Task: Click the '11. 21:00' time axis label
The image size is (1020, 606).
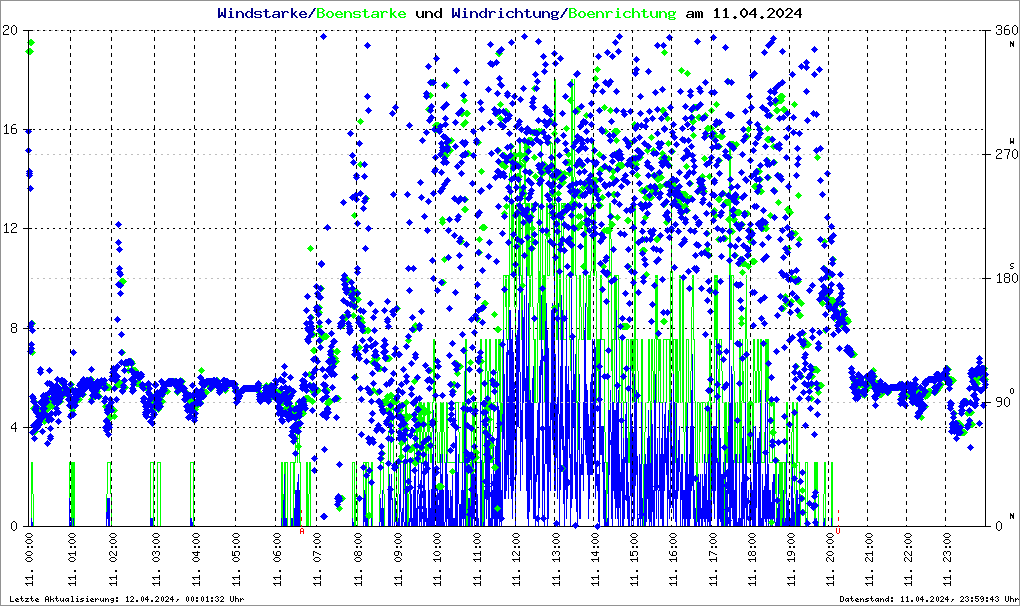Action: click(x=869, y=560)
